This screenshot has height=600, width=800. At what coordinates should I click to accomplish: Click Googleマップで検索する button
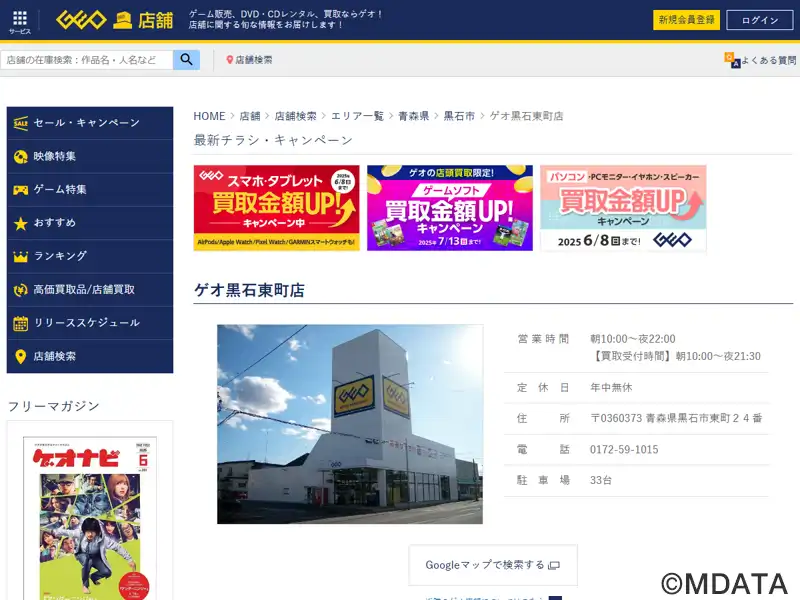point(493,565)
